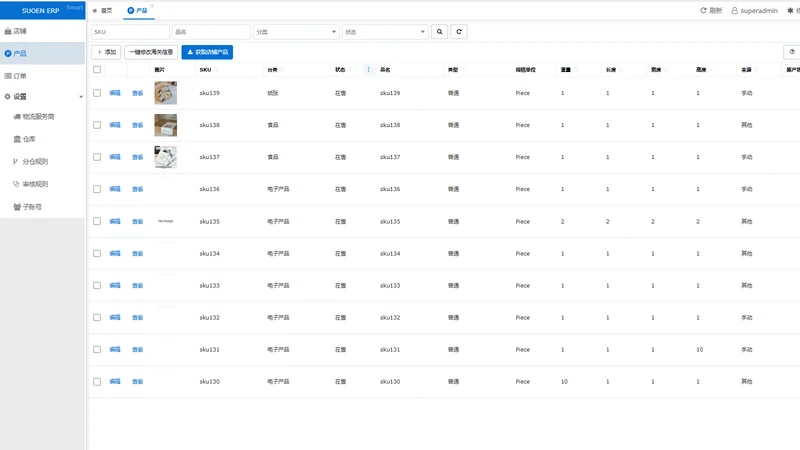Viewport: 800px width, 450px height.
Task: Check the sku135 row checkbox
Action: point(97,221)
